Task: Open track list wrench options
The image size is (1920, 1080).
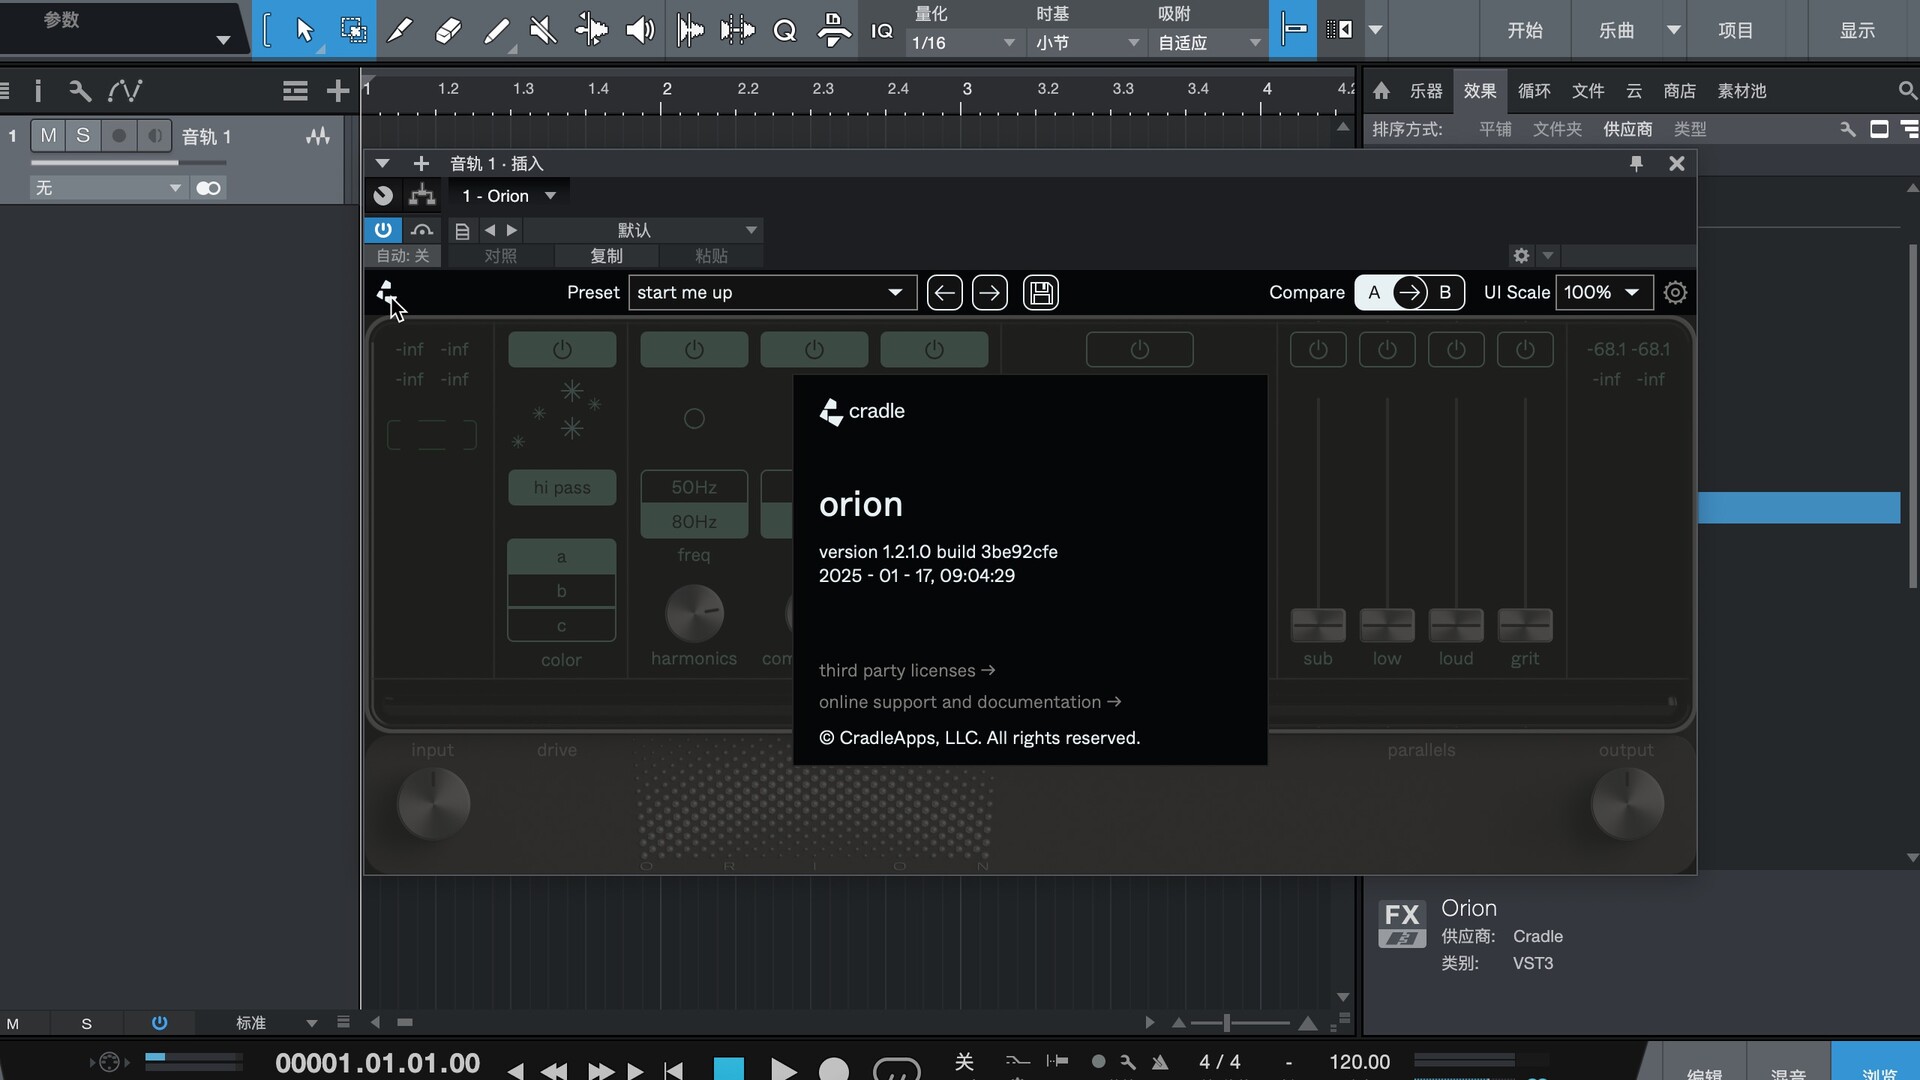Action: pyautogui.click(x=80, y=91)
